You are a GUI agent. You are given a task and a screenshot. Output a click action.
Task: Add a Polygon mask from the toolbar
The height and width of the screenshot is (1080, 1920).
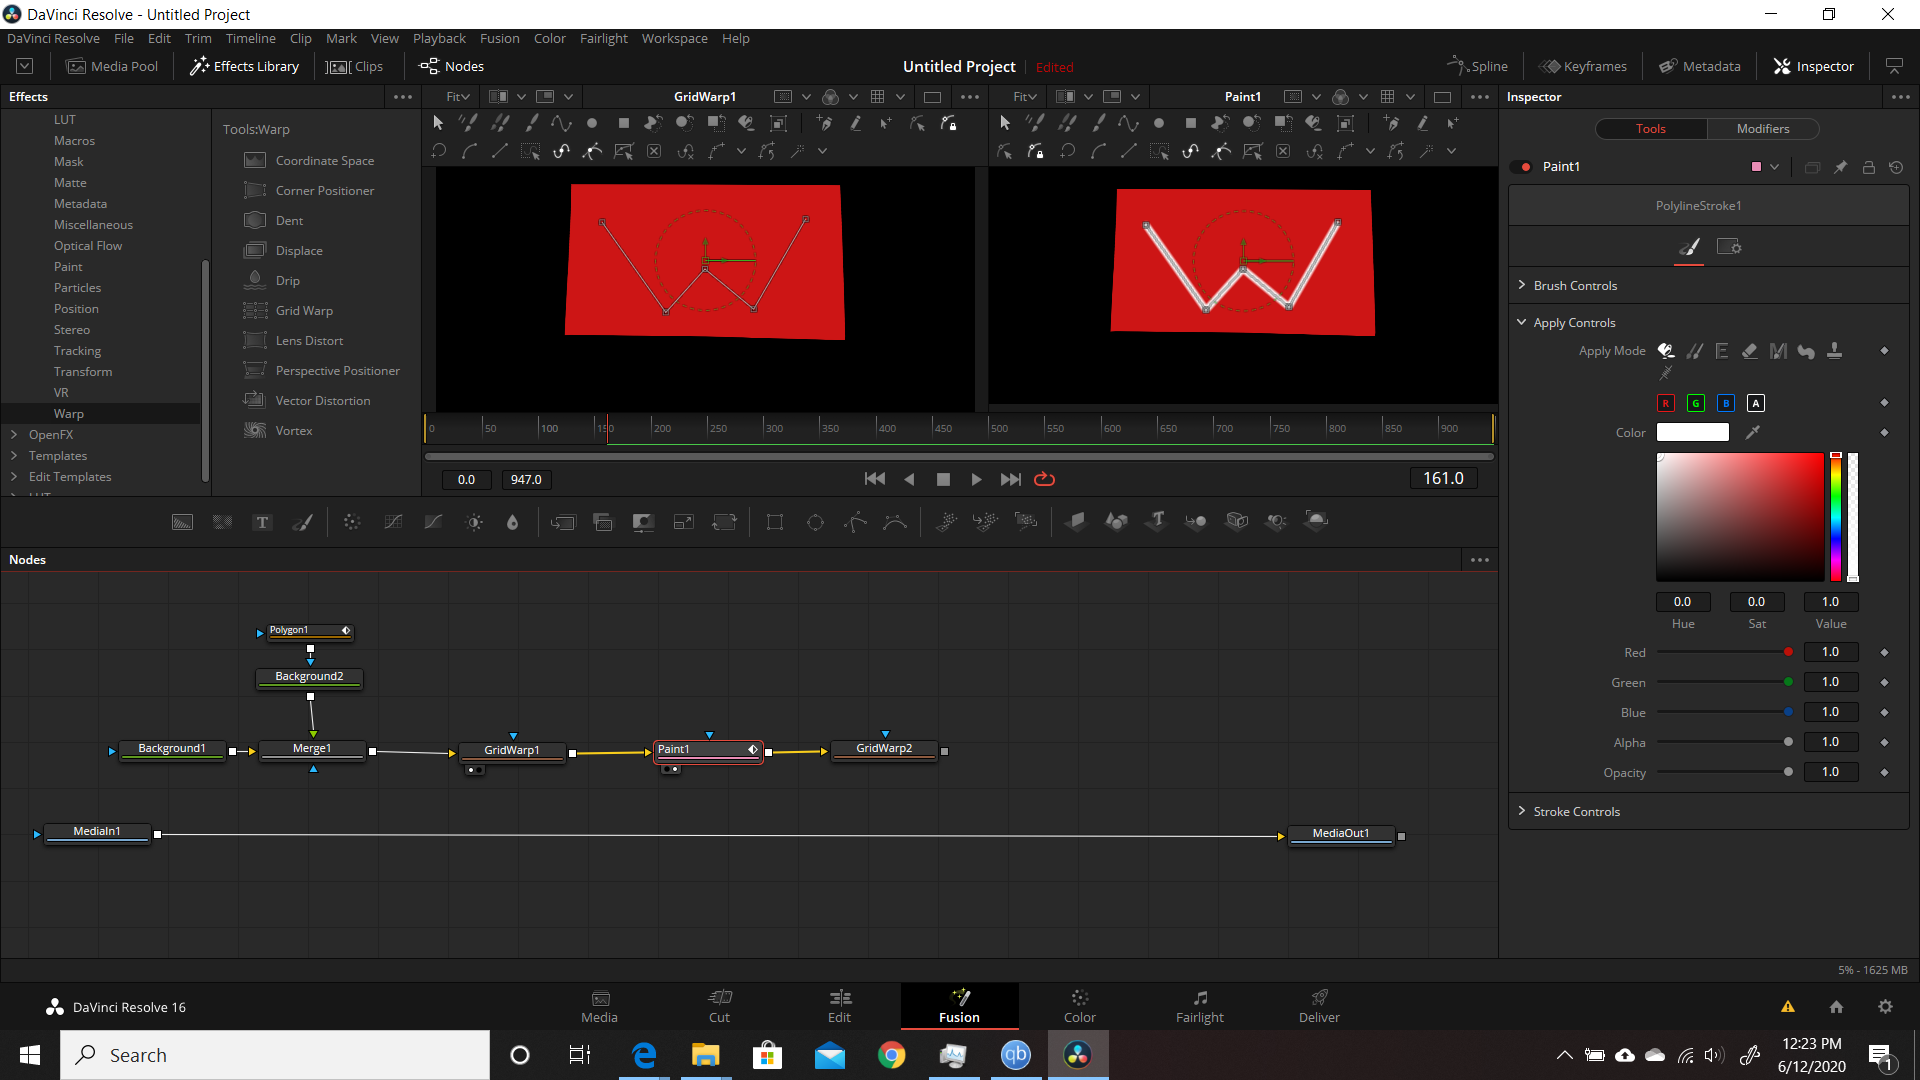click(x=855, y=522)
